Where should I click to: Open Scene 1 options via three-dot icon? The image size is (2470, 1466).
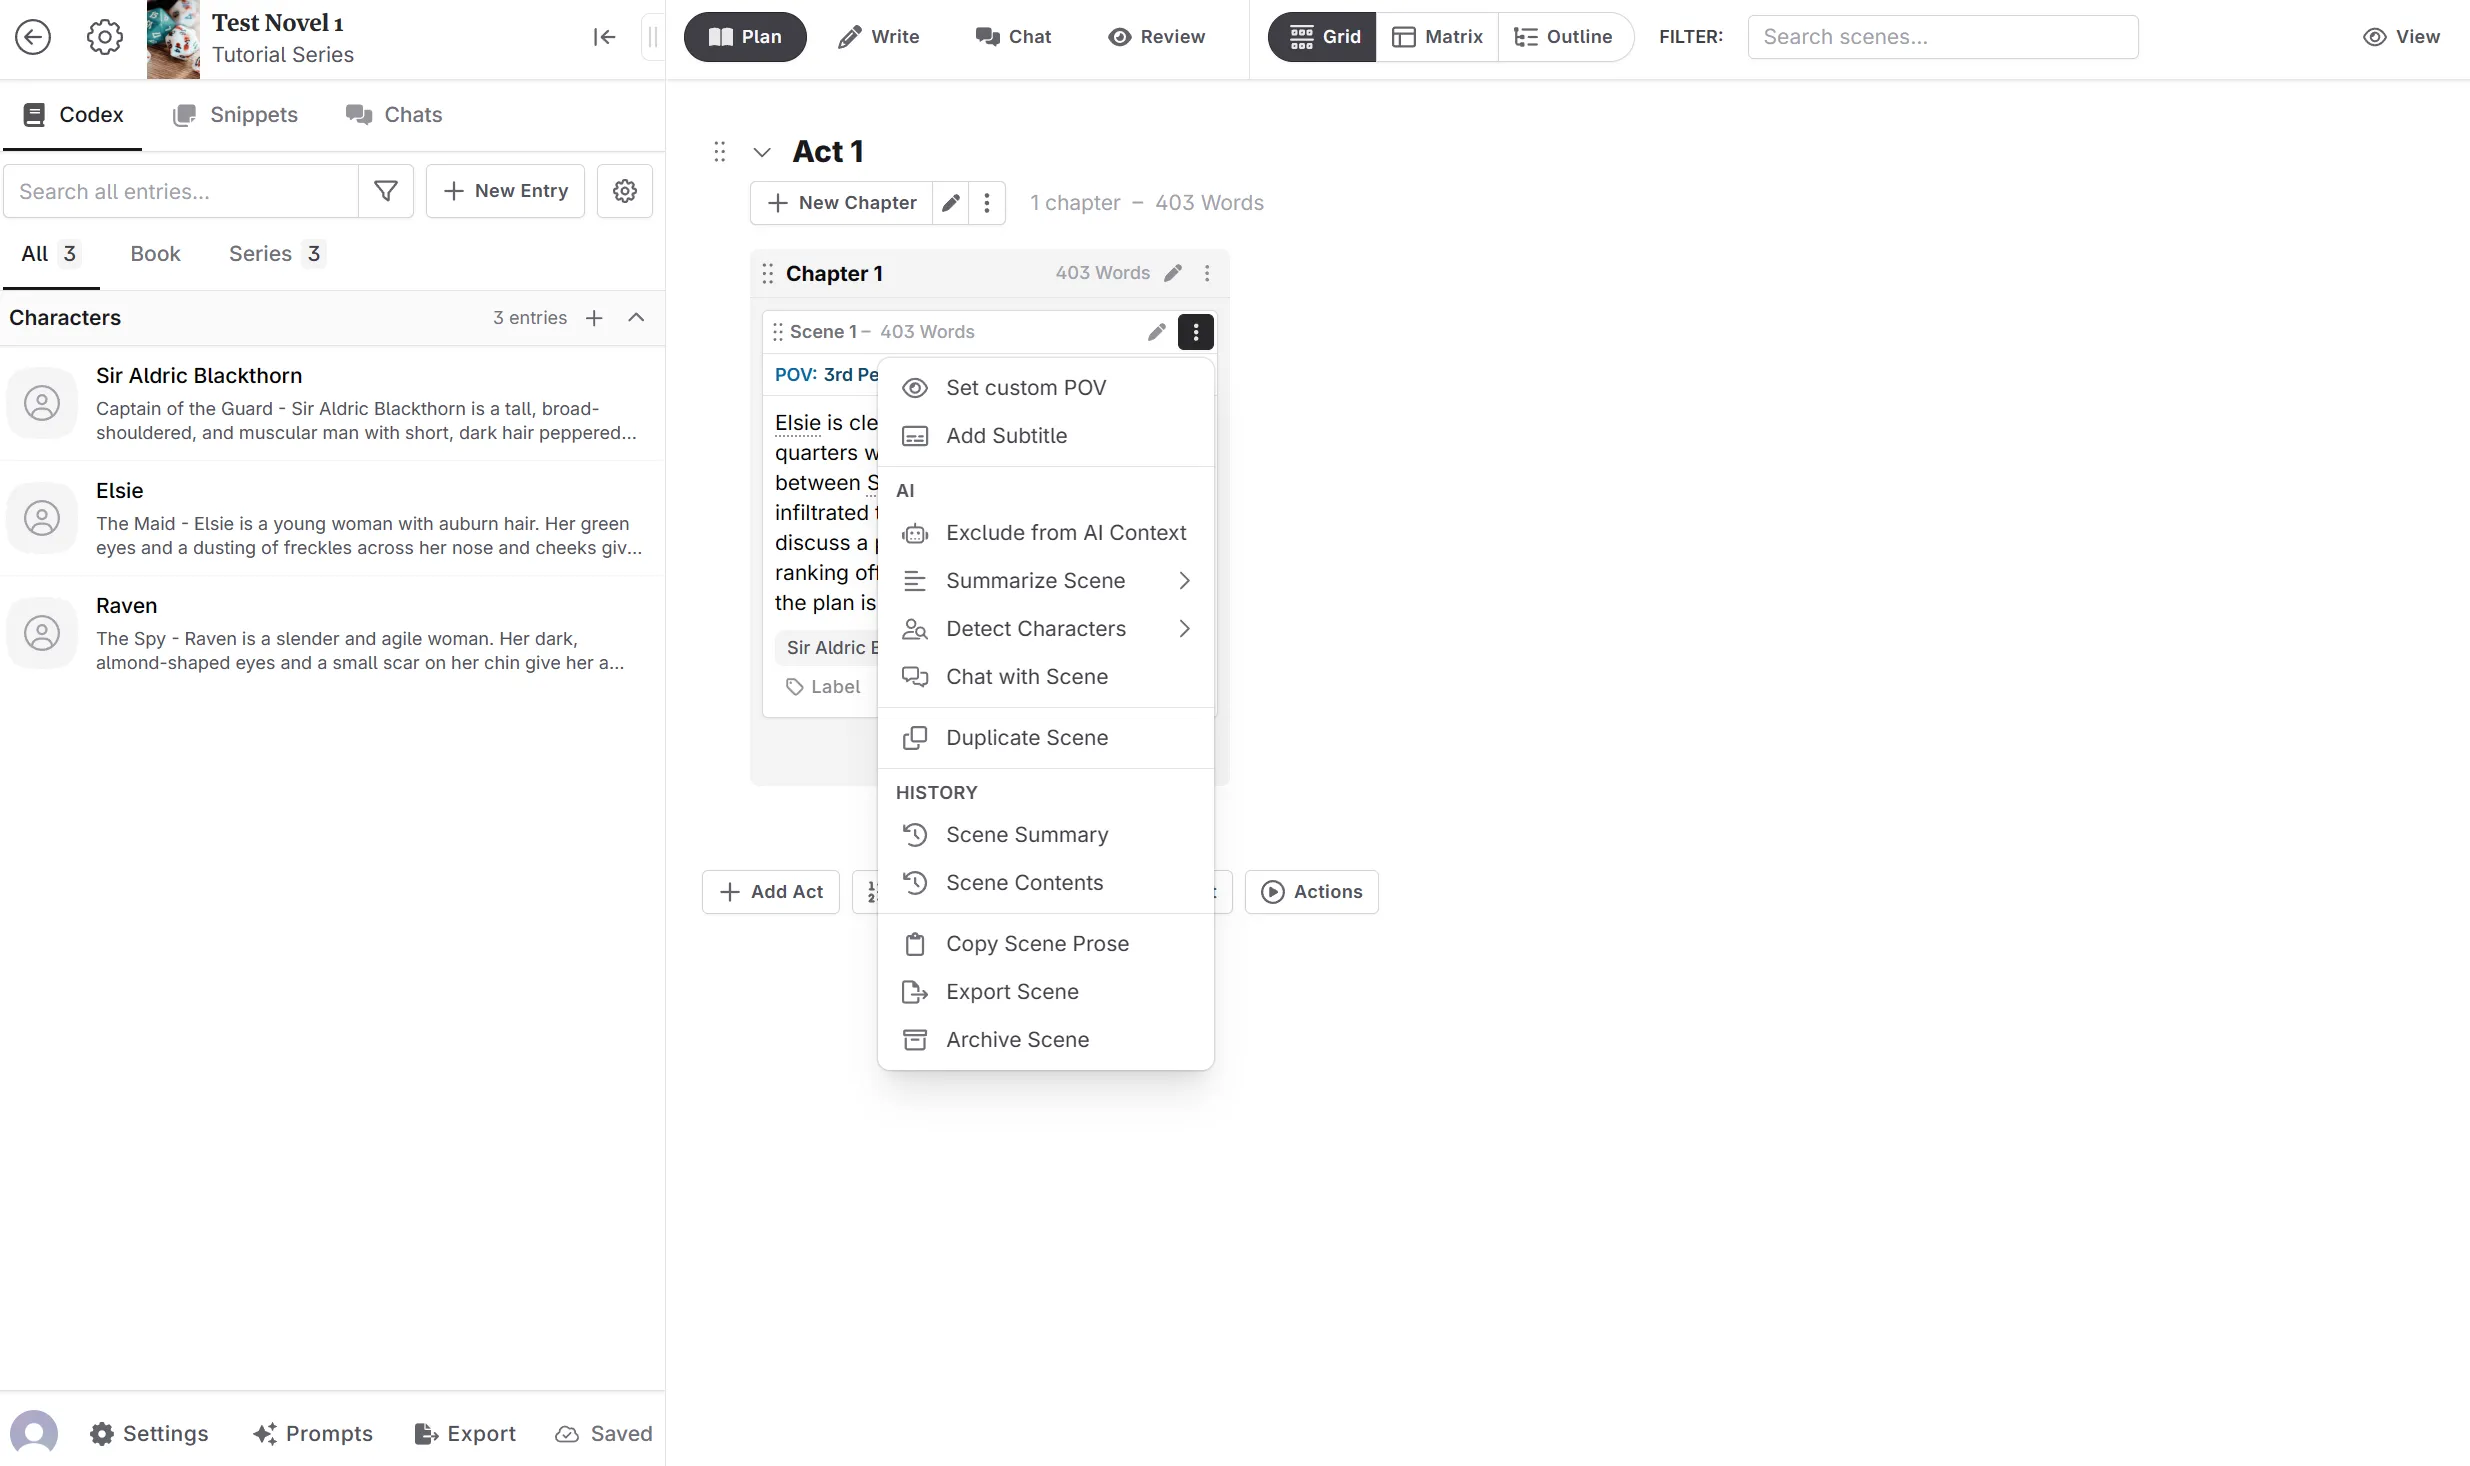1195,331
